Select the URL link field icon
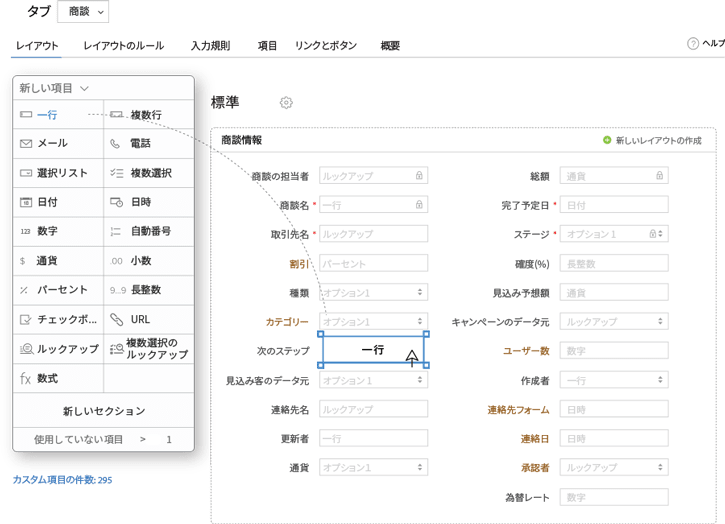 [x=116, y=319]
